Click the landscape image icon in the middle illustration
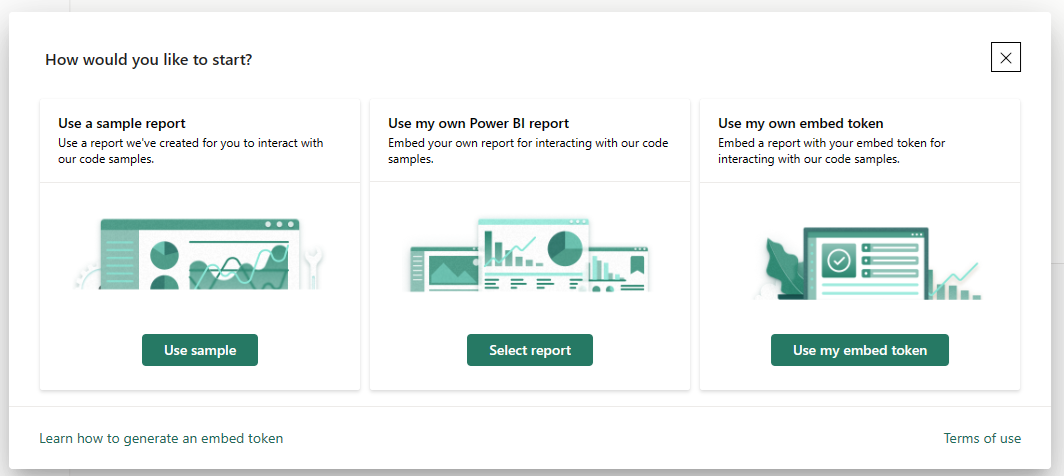This screenshot has width=1064, height=476. [454, 270]
